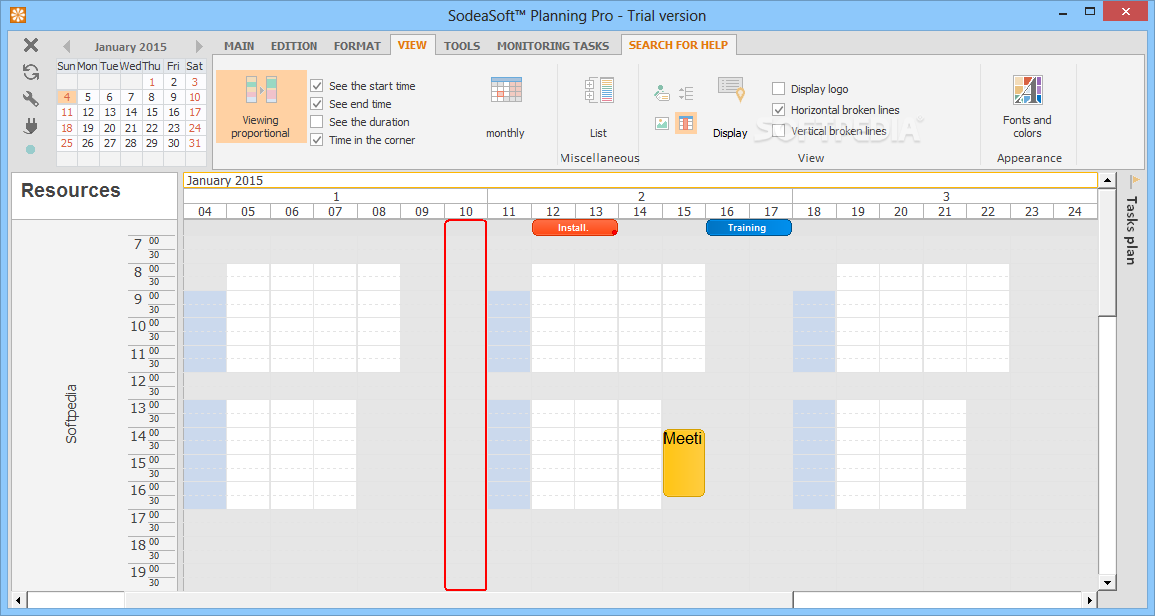This screenshot has width=1155, height=616.
Task: Open the wrench tools icon
Action: 31,98
